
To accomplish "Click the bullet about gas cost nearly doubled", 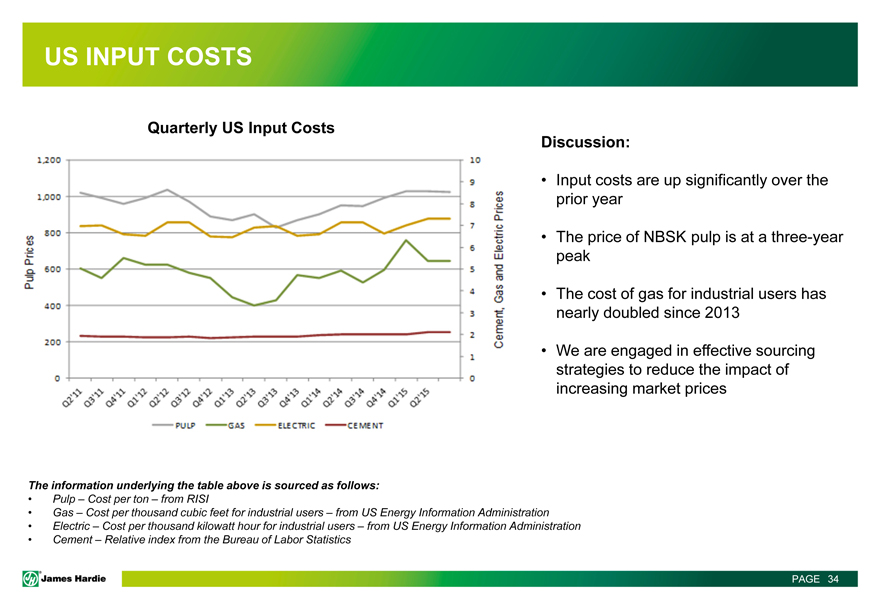I will 690,303.
